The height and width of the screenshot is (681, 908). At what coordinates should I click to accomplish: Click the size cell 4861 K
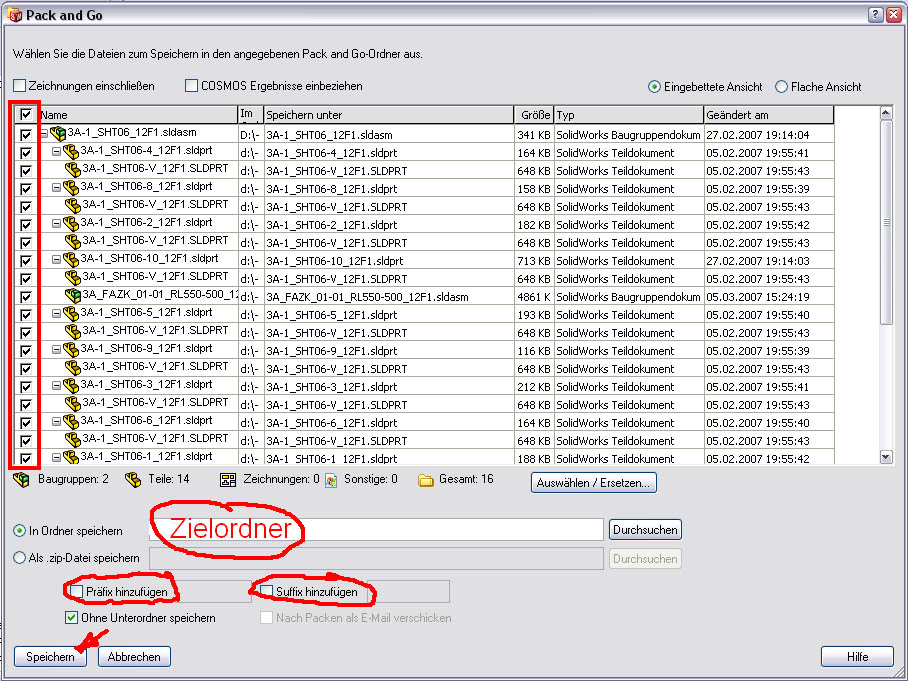click(534, 296)
